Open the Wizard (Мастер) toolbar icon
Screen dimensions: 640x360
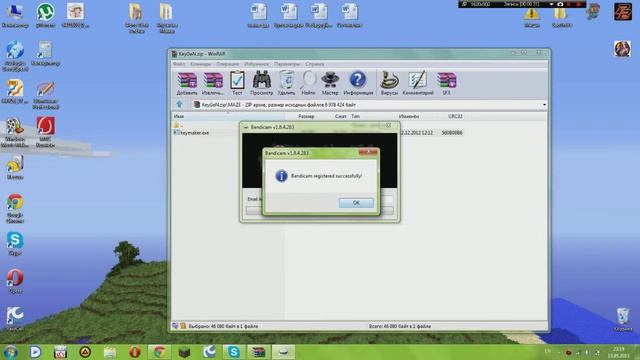click(x=330, y=83)
